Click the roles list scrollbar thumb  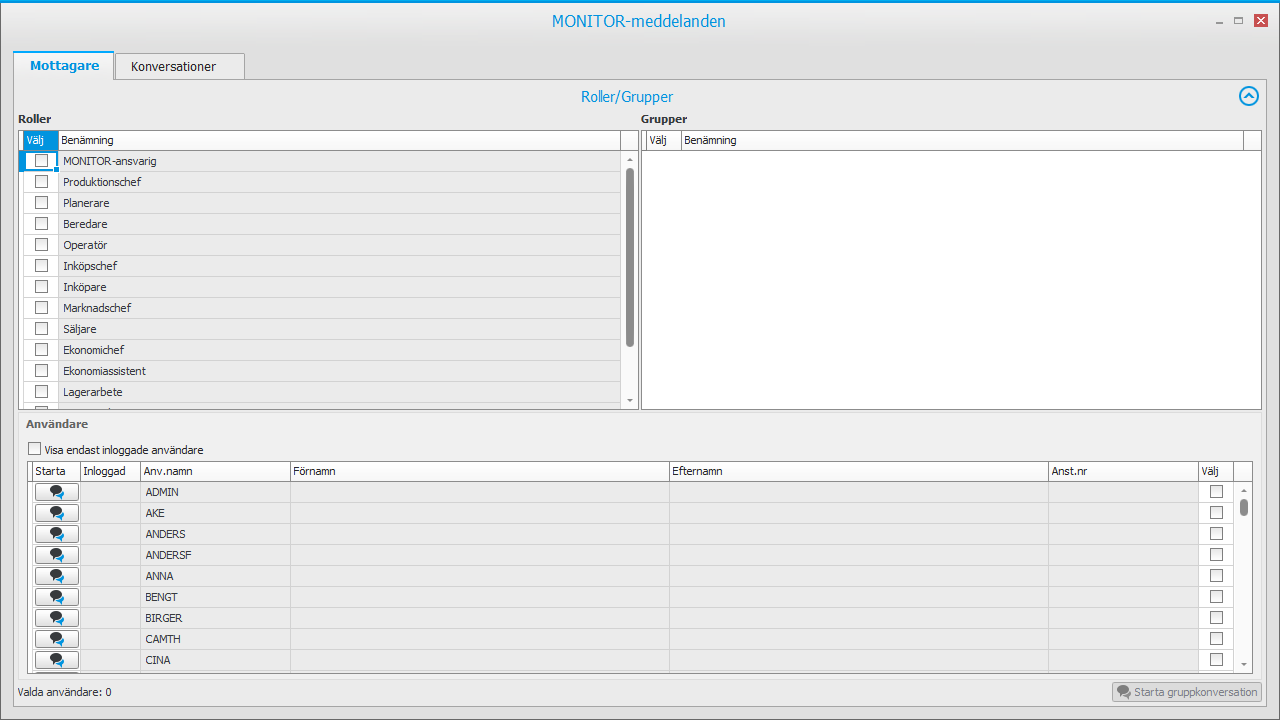point(630,257)
